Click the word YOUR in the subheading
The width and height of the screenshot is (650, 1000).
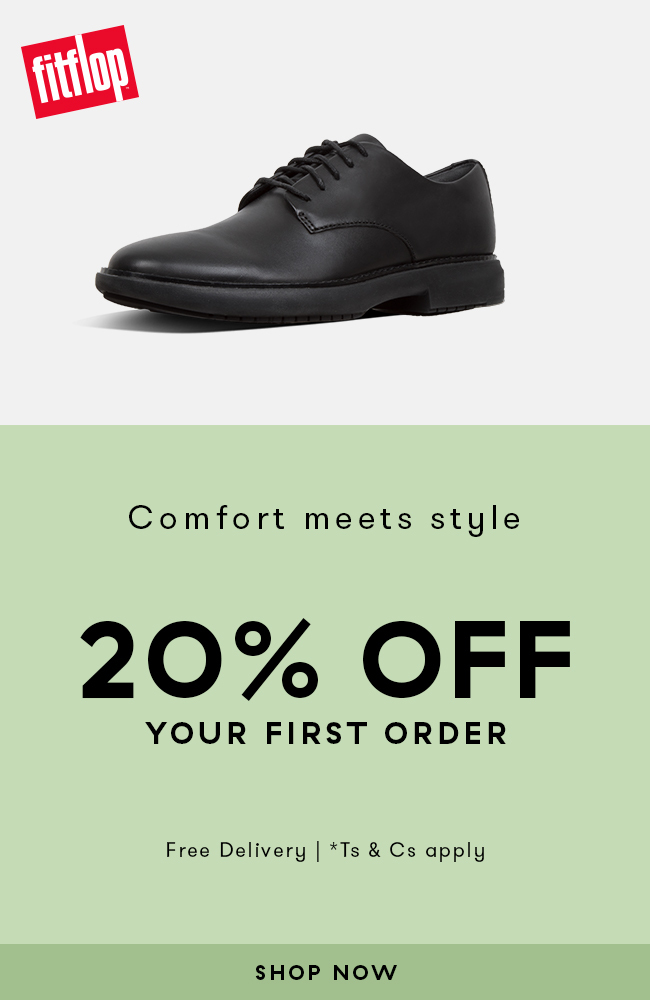click(197, 733)
